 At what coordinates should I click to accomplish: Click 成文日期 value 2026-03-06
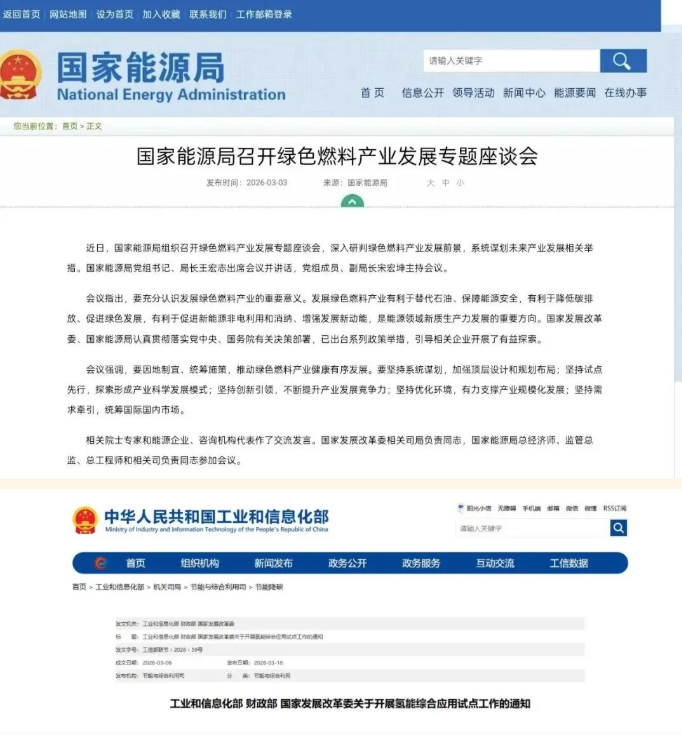157,663
